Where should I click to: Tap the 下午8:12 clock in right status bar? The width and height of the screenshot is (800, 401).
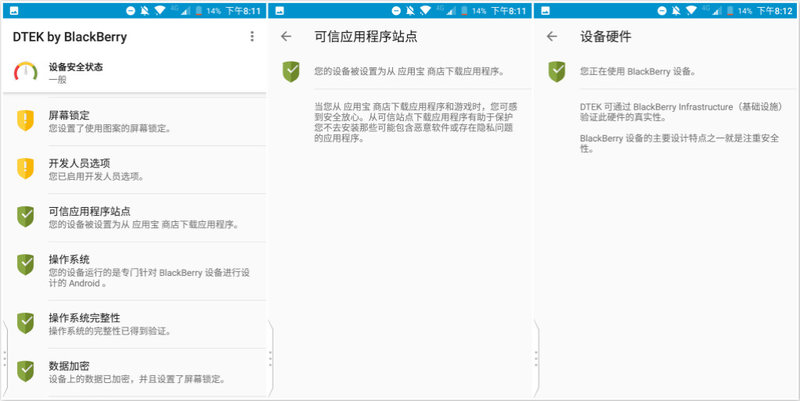[774, 11]
